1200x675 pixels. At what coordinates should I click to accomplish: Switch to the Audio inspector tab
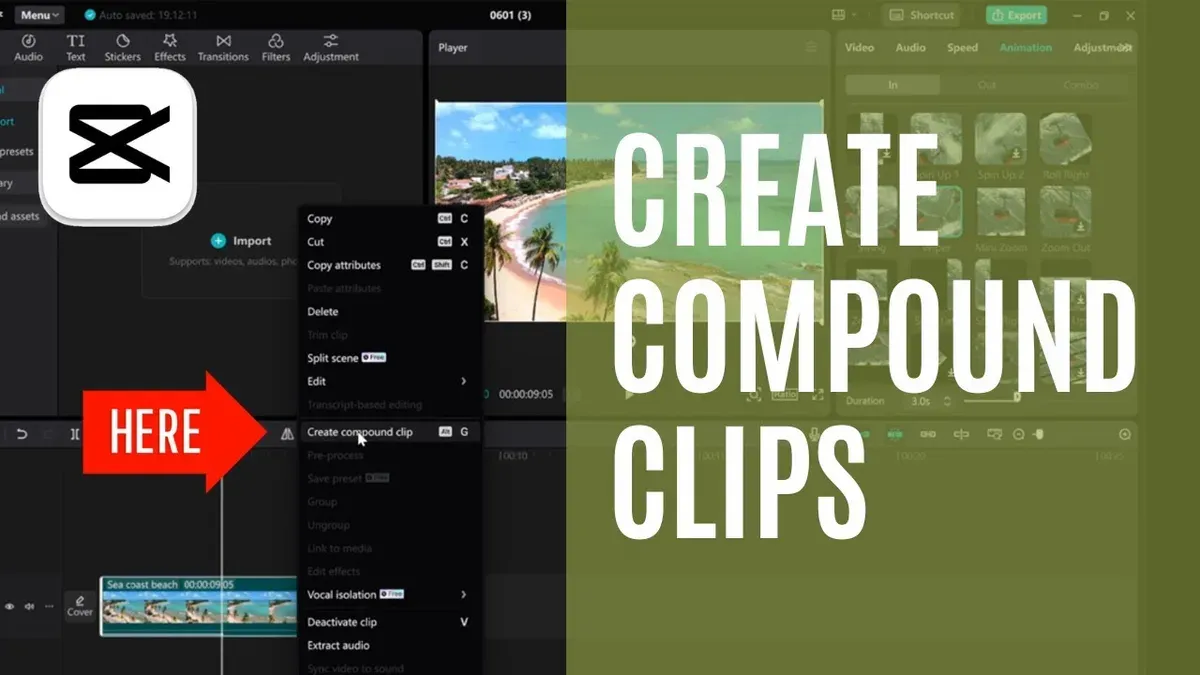pyautogui.click(x=910, y=47)
